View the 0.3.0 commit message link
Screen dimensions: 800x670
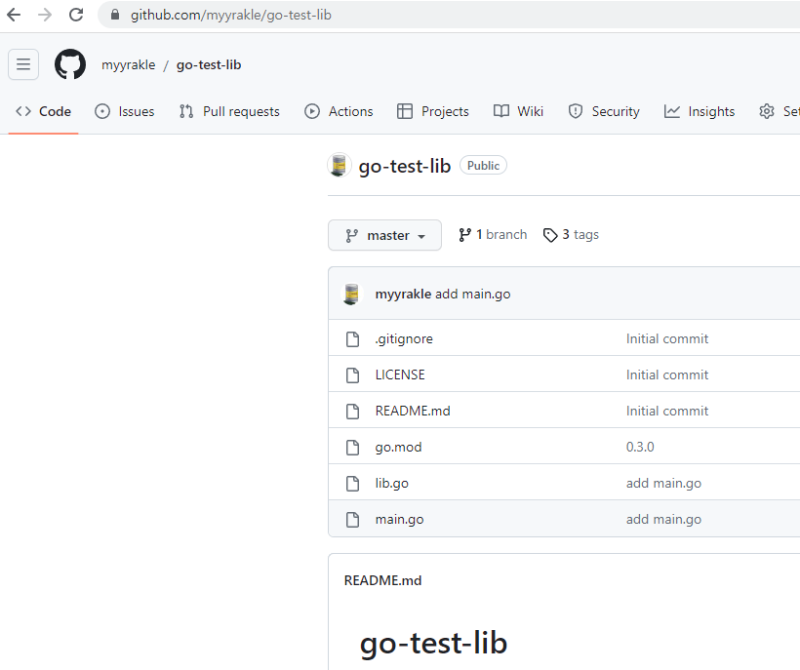point(640,447)
